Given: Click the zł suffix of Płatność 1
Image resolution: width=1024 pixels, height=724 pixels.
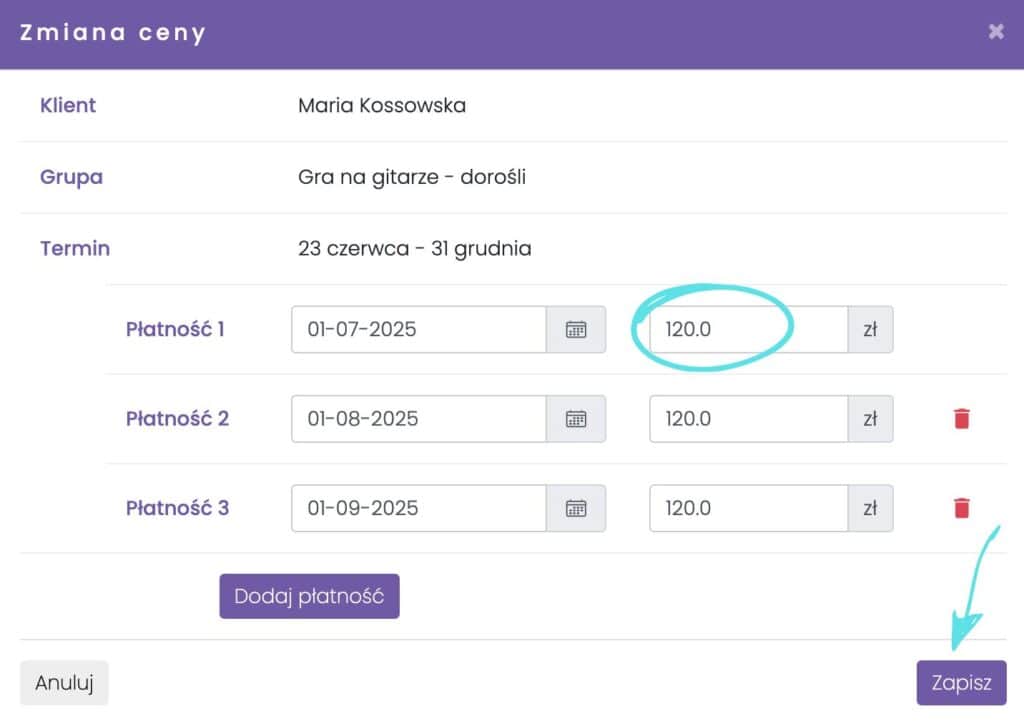Looking at the screenshot, I should tap(870, 330).
